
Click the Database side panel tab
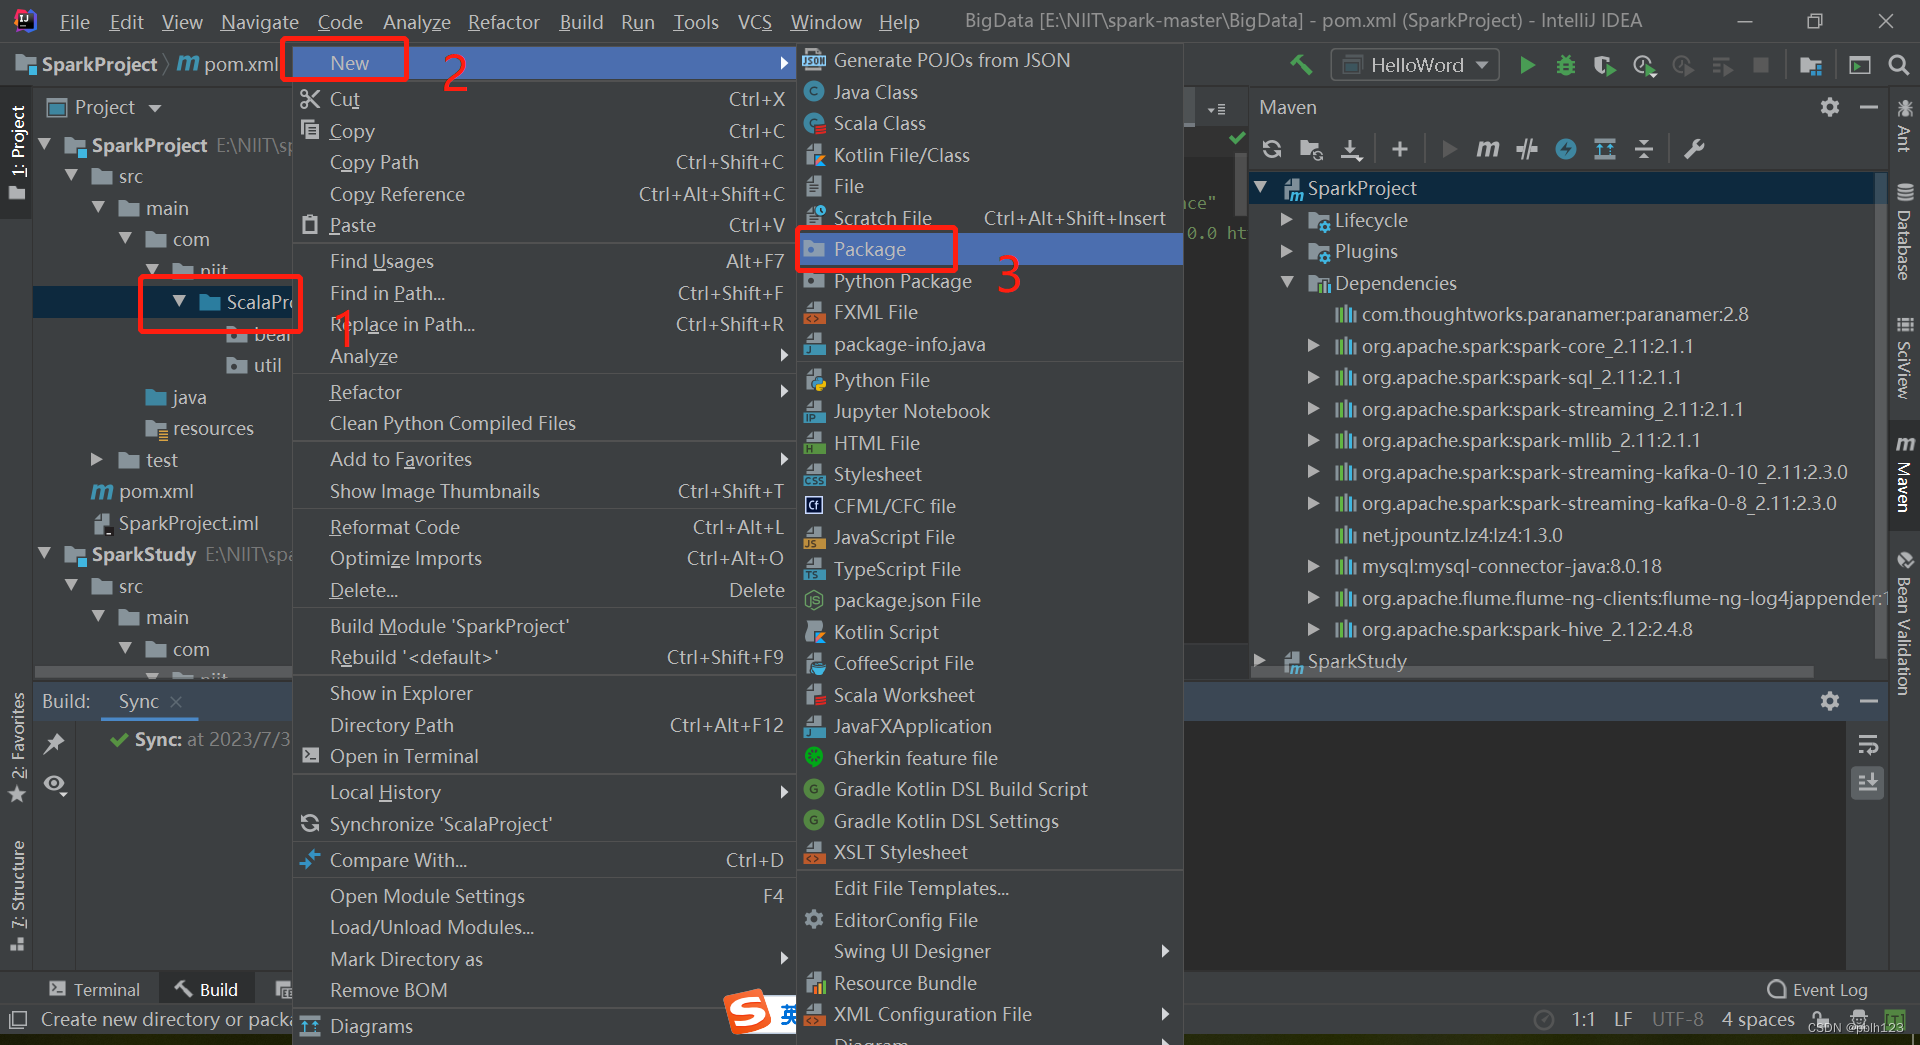tap(1904, 232)
